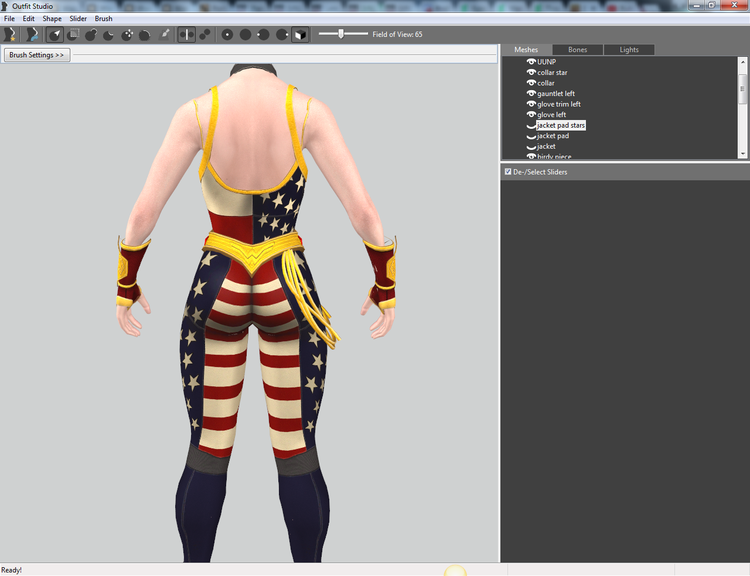Select the glove left mesh name
Screen dimensions: 750x576
pos(551,114)
